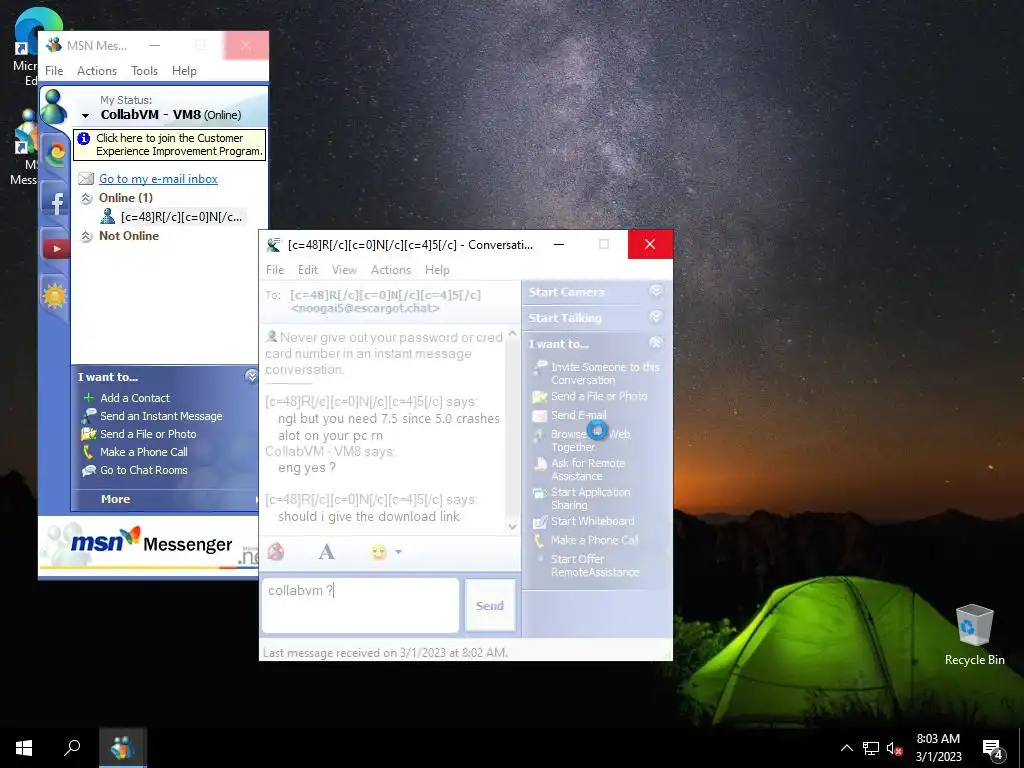Click the Add a Contact plus icon

[x=89, y=398]
